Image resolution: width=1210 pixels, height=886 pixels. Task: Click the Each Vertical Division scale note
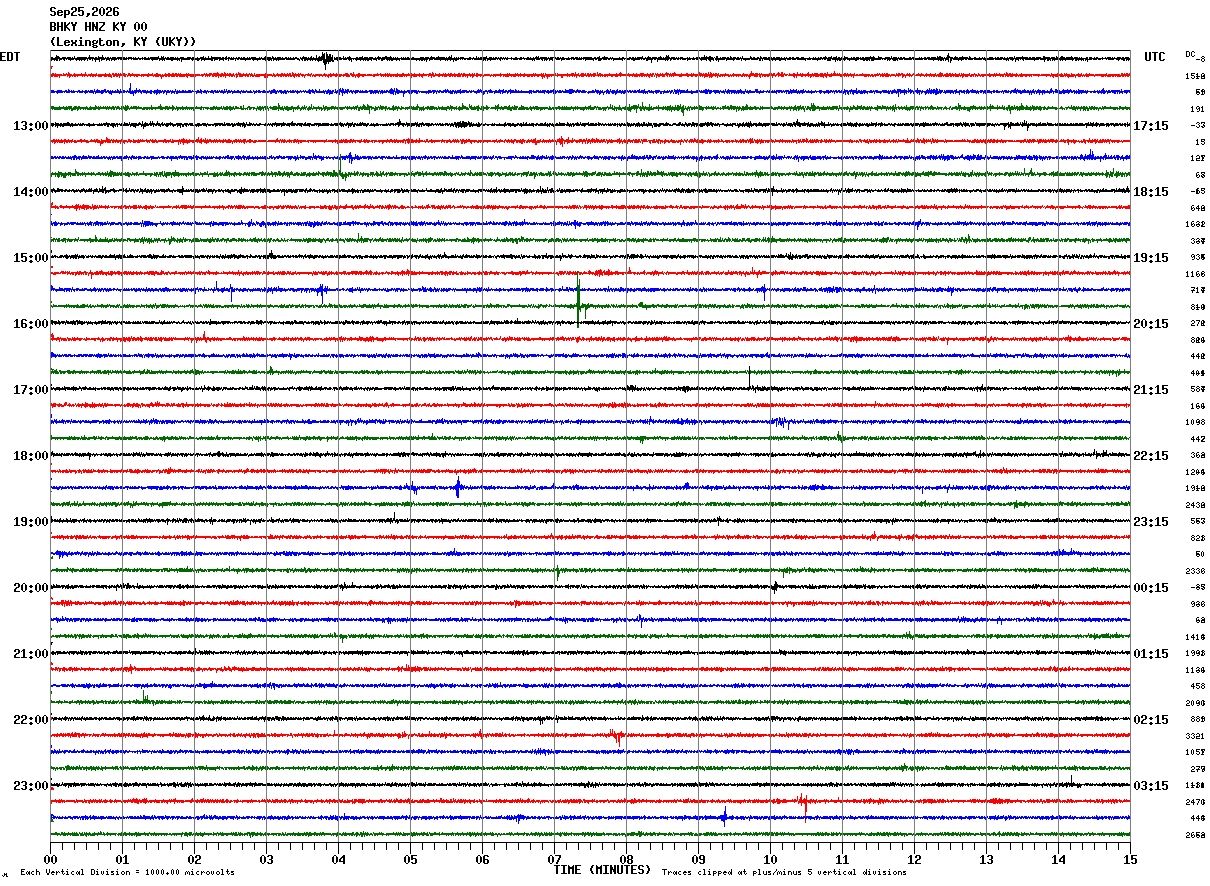(x=127, y=873)
